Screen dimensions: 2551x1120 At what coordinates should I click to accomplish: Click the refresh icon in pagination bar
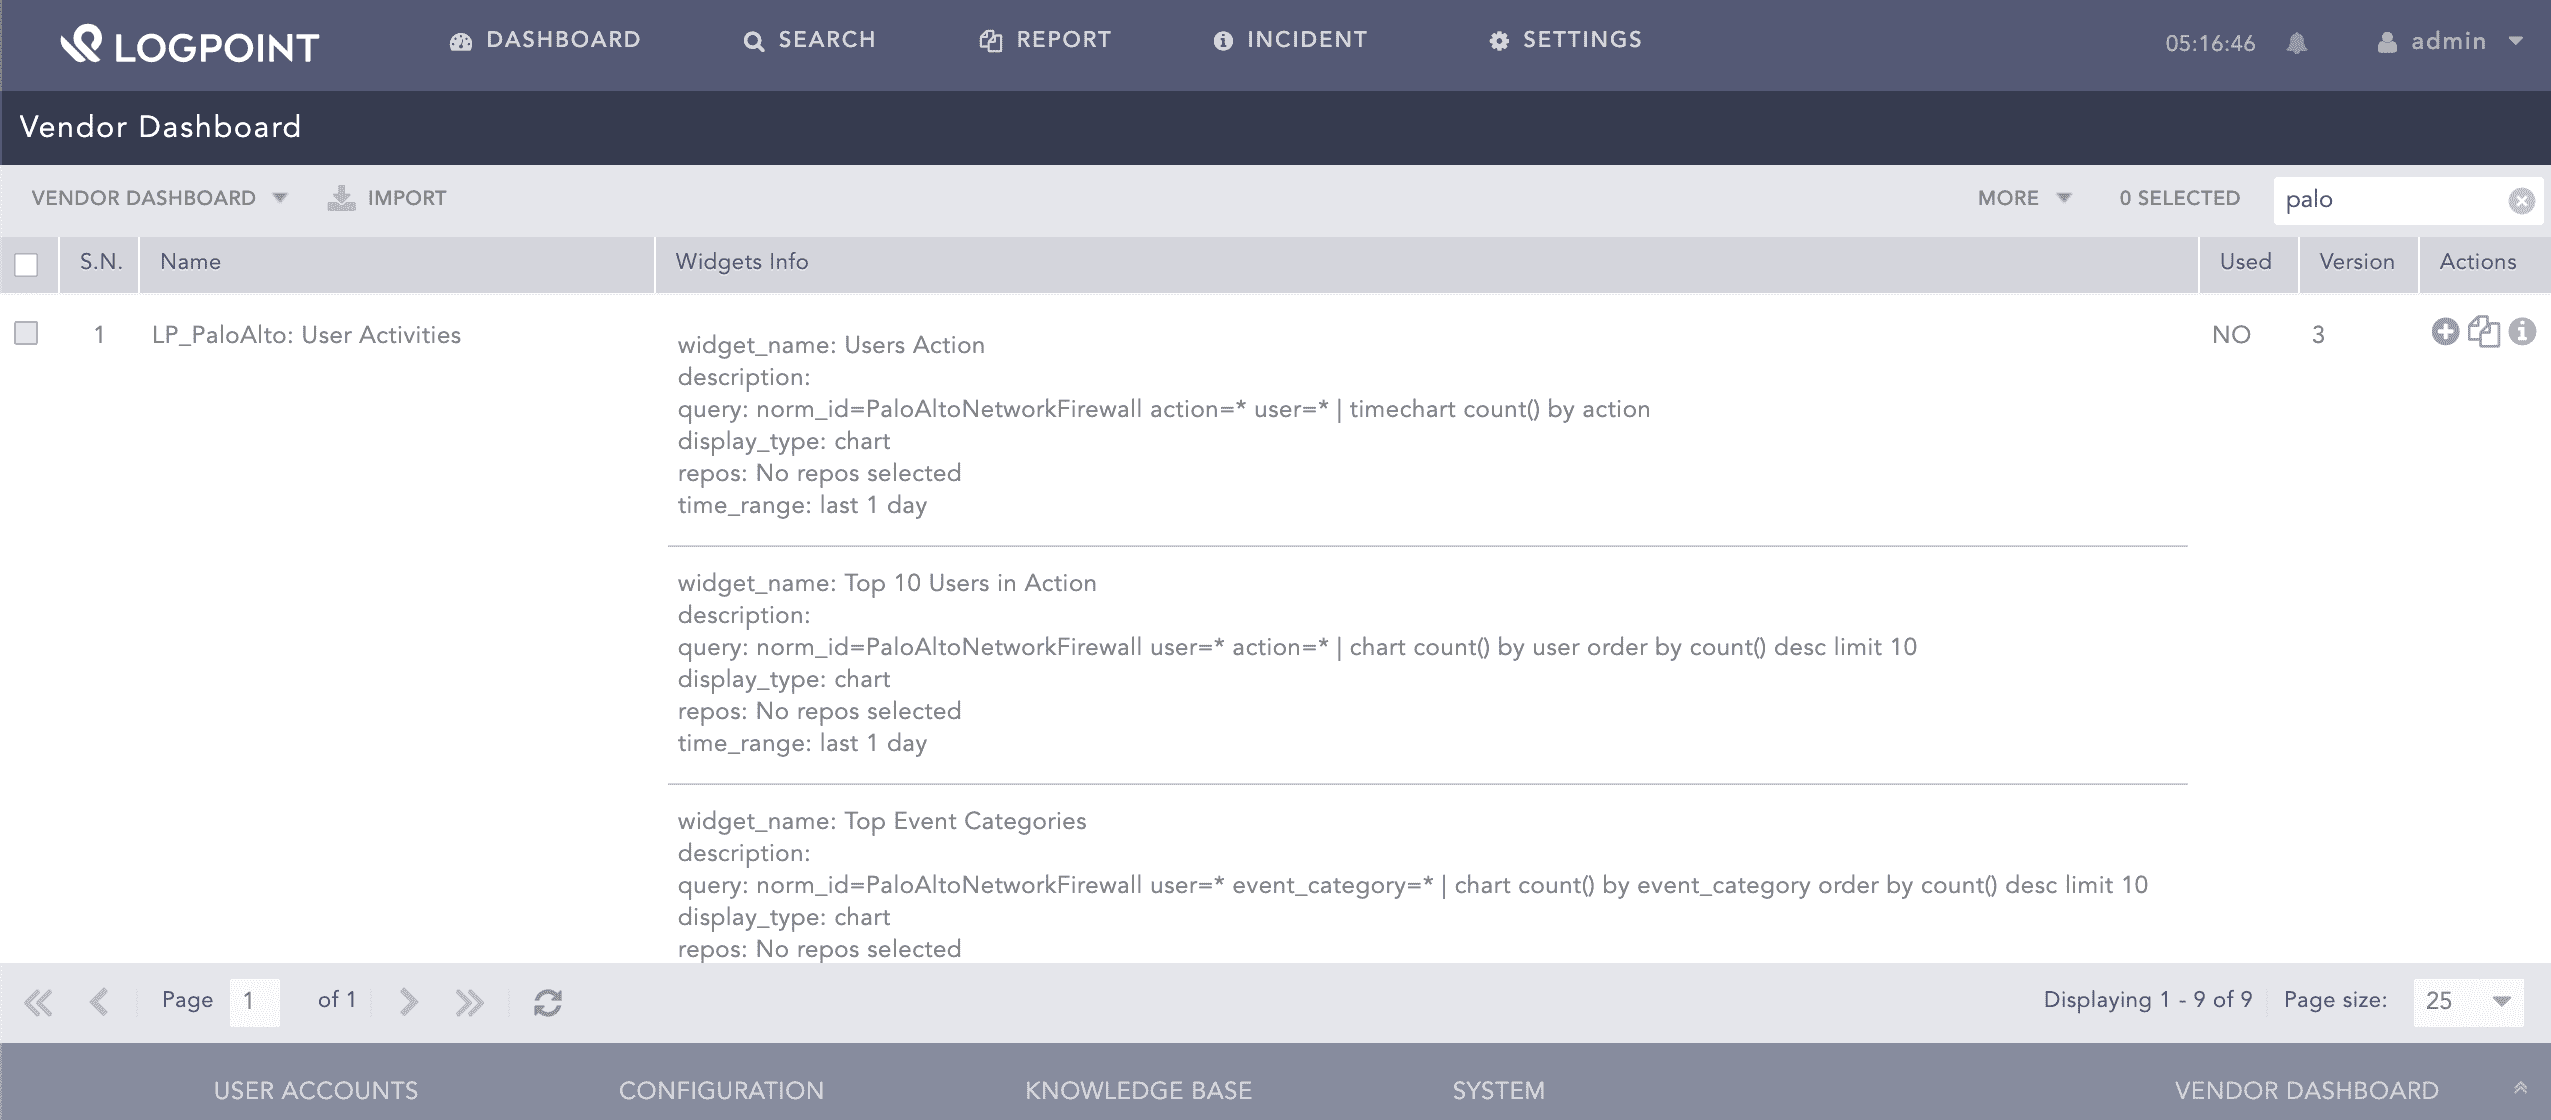point(548,1002)
